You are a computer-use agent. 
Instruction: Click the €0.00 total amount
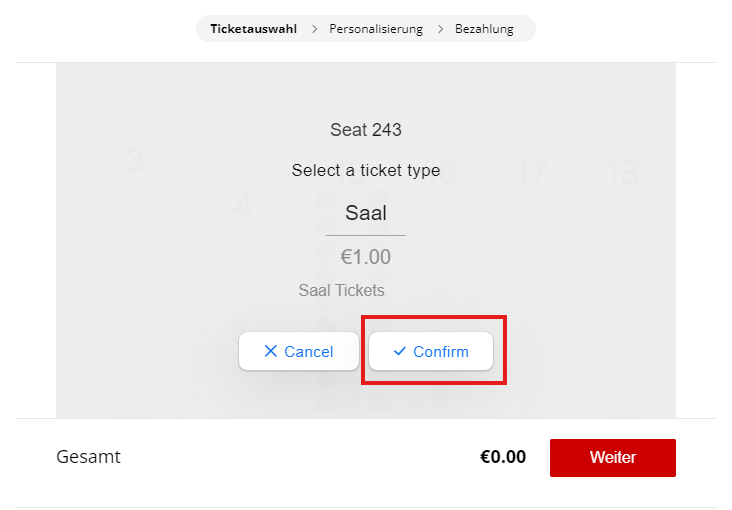tap(503, 457)
